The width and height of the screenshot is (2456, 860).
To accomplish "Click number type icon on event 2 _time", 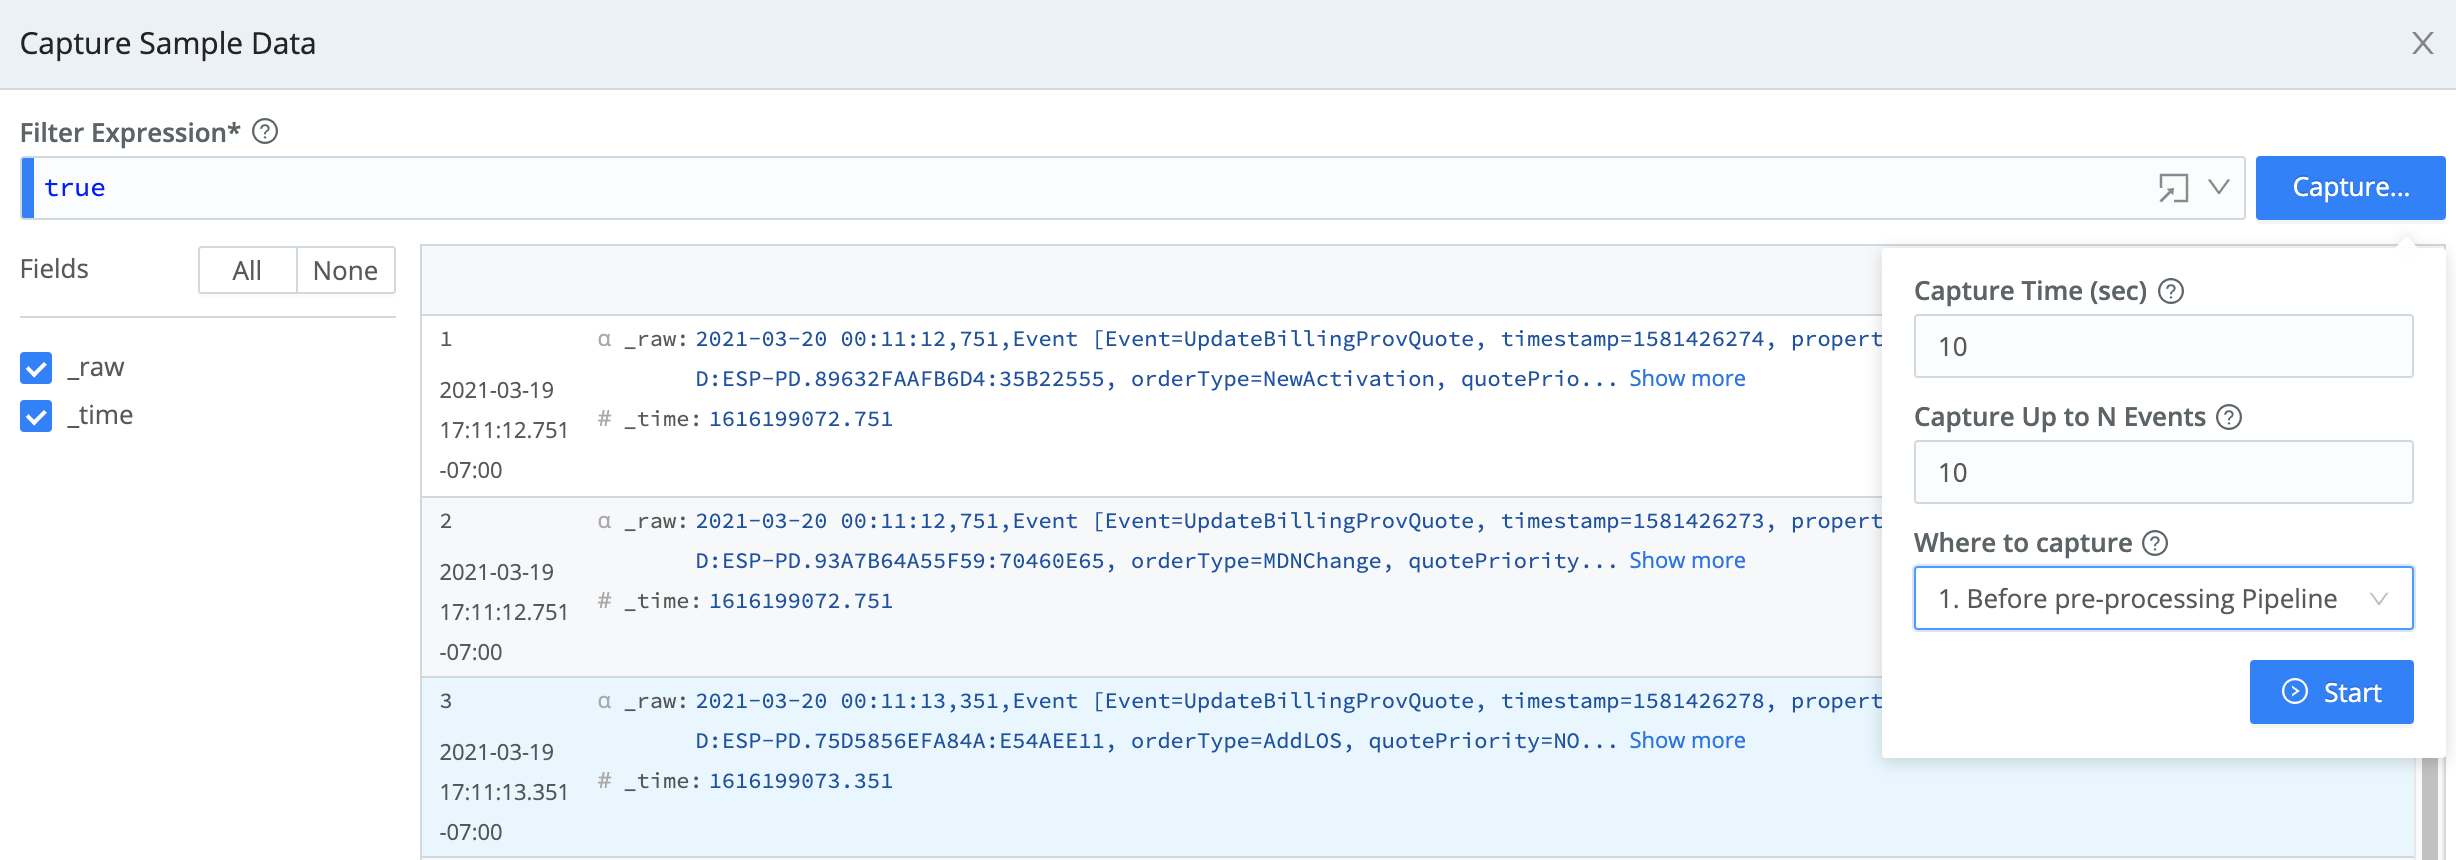I will (x=604, y=600).
